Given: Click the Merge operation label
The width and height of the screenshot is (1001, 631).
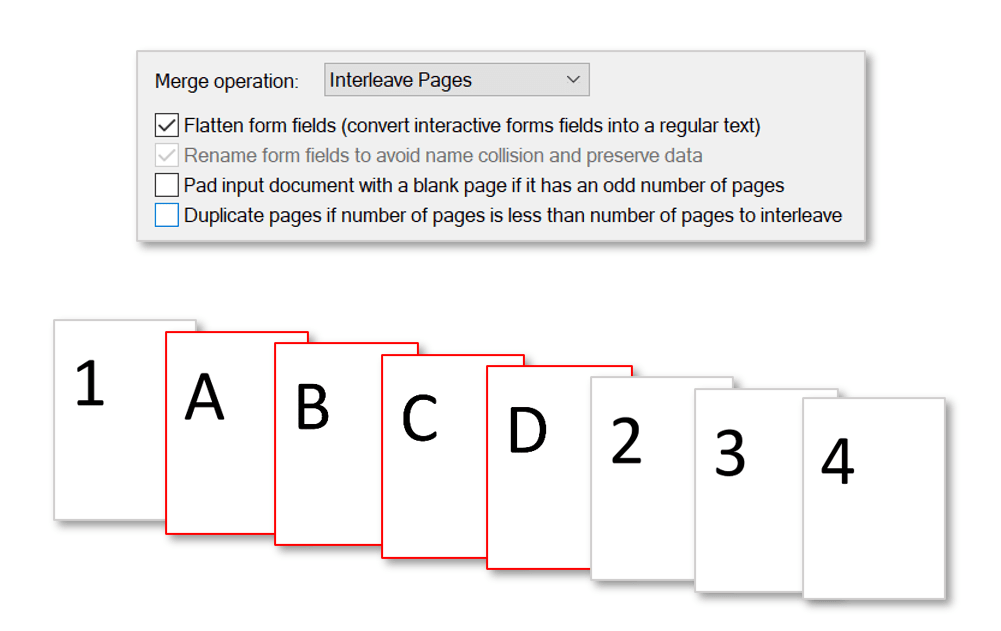Looking at the screenshot, I should [227, 81].
